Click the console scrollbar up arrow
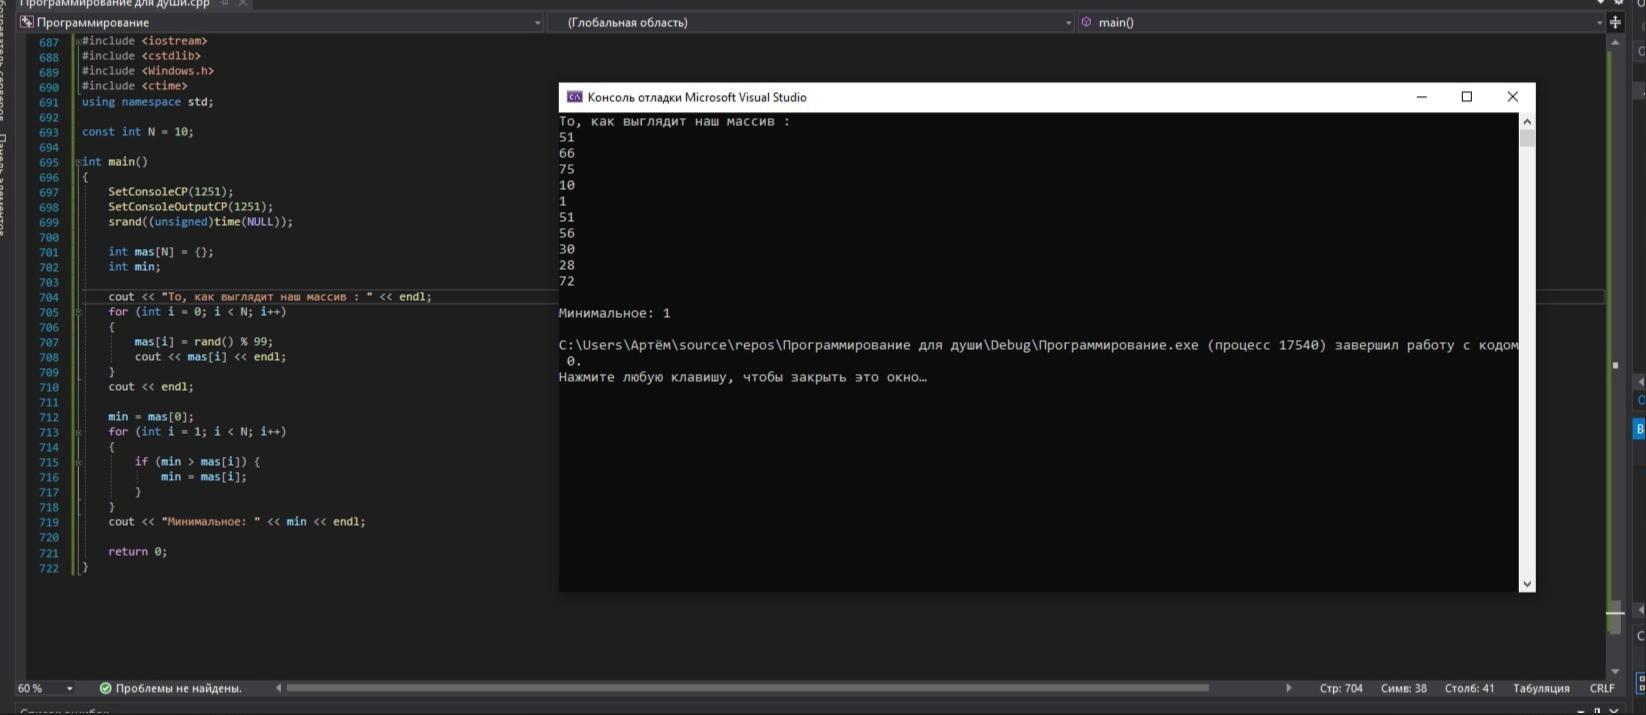1646x715 pixels. (x=1526, y=121)
